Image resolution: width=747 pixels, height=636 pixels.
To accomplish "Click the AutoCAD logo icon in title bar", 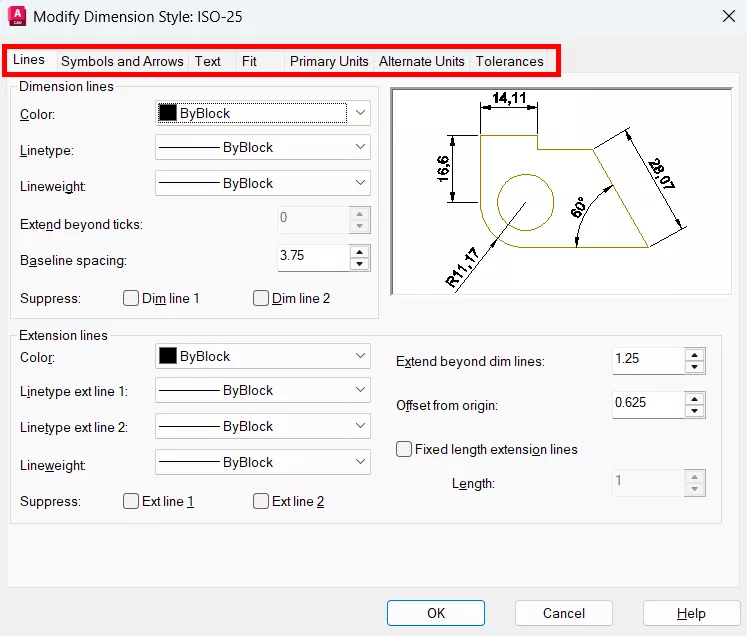I will 17,16.
